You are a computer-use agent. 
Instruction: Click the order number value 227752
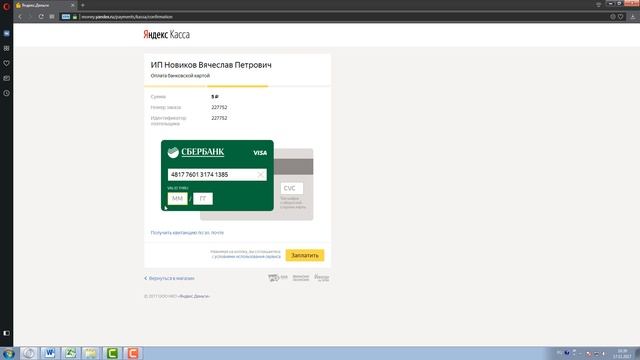click(x=219, y=107)
